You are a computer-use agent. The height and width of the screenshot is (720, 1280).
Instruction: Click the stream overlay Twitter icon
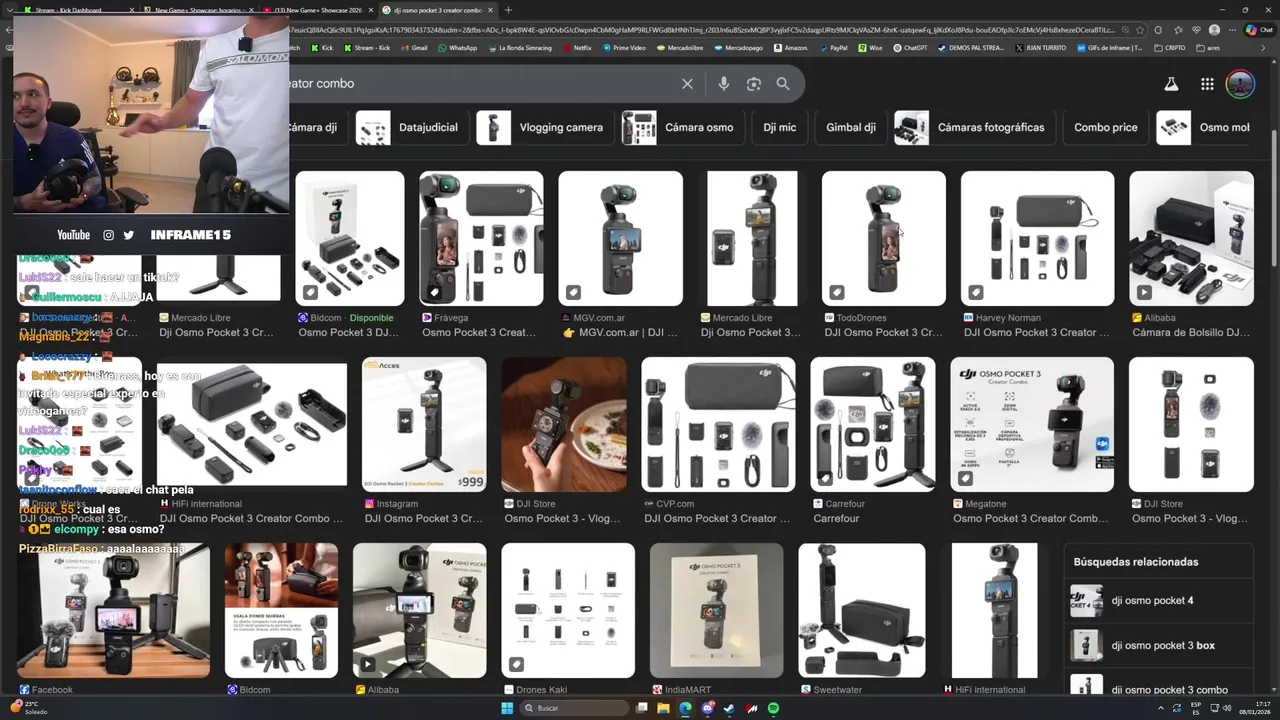(x=128, y=235)
